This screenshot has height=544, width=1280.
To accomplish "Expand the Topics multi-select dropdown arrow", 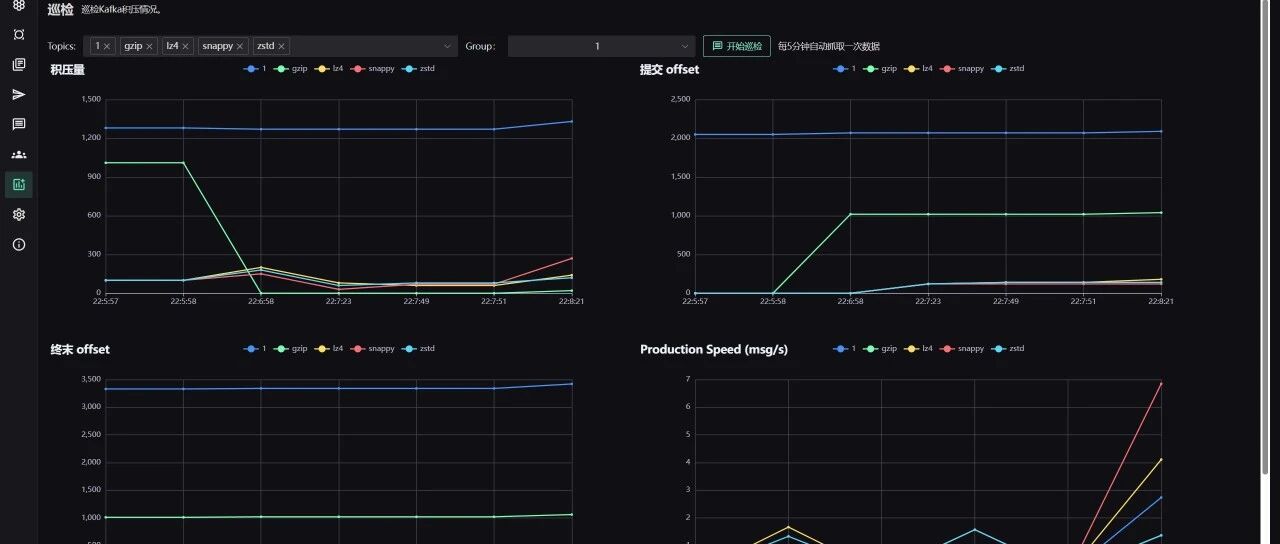I will tap(447, 46).
